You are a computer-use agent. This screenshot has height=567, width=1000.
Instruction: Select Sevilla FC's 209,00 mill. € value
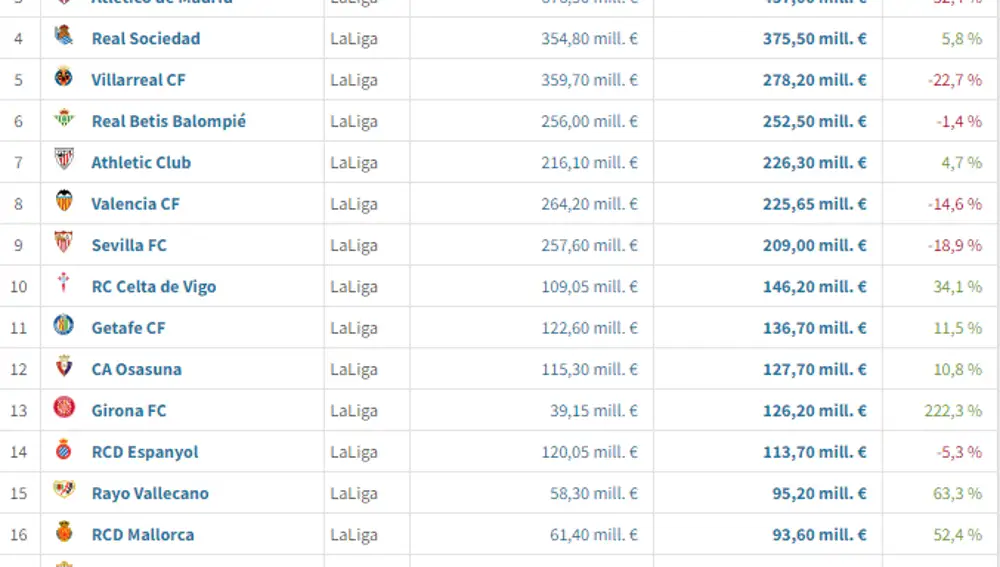pyautogui.click(x=814, y=246)
